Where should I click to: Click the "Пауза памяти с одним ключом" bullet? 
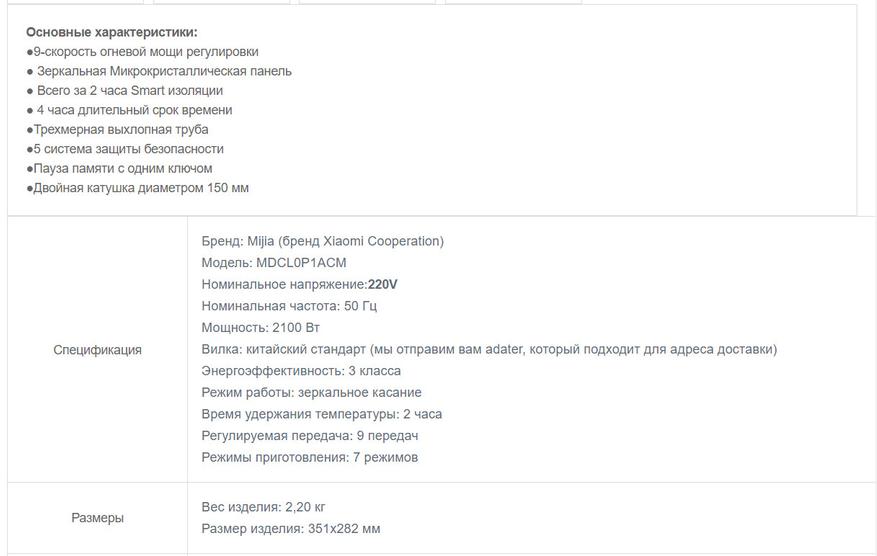(x=119, y=168)
